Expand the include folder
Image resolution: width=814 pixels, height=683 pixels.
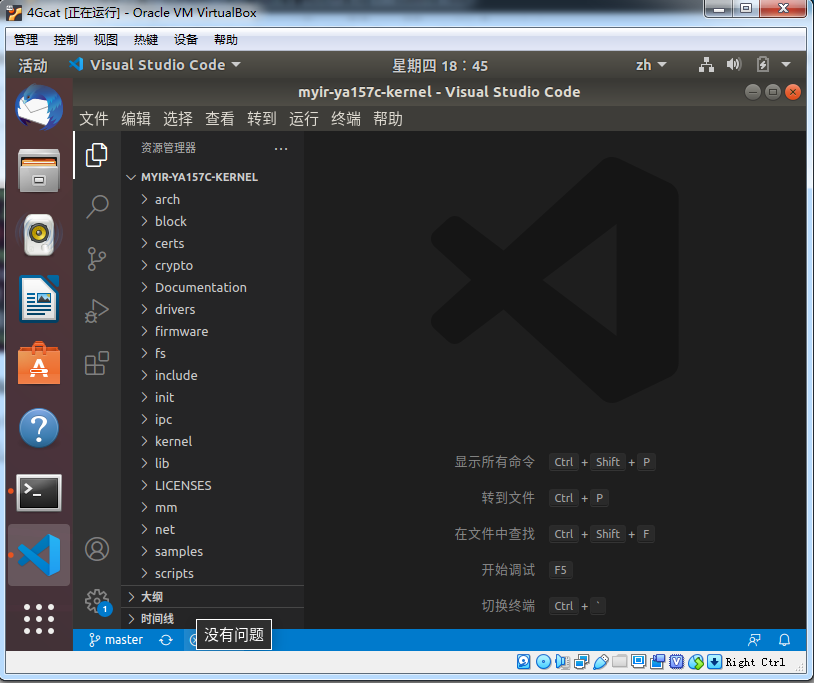pyautogui.click(x=213, y=375)
